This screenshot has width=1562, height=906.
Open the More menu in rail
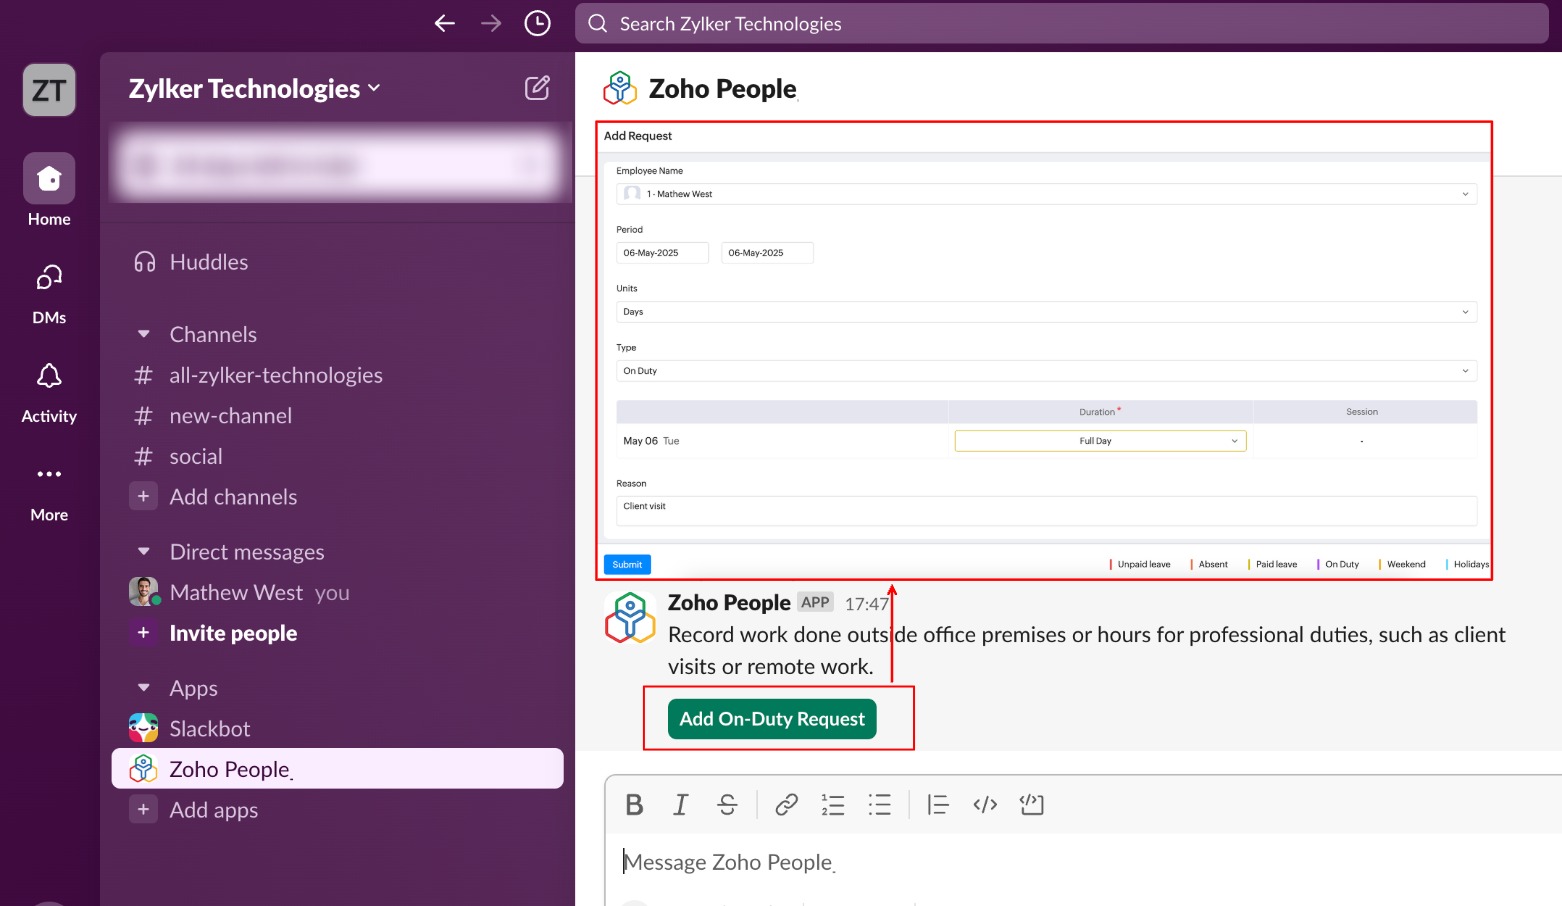point(49,492)
